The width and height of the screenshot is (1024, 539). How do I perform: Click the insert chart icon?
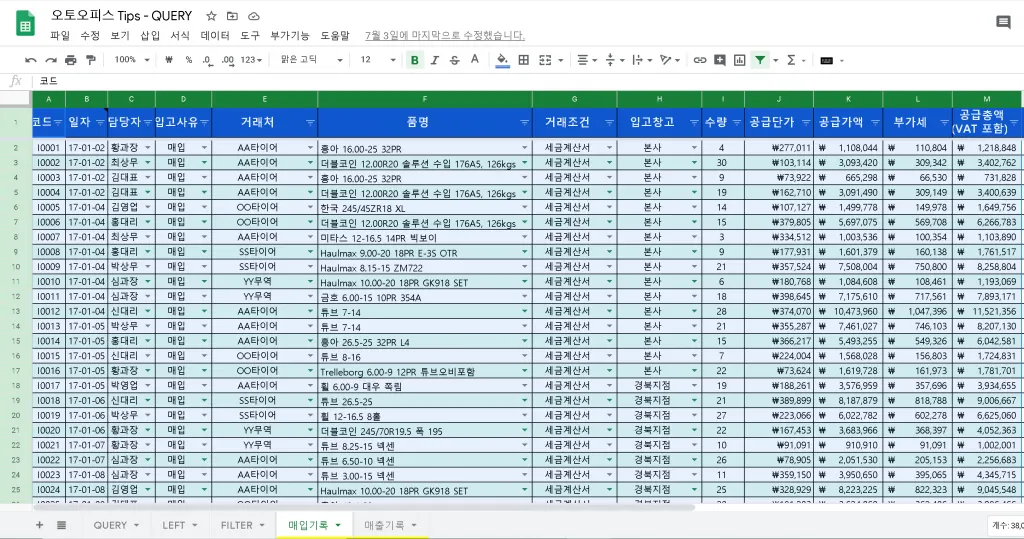[740, 60]
